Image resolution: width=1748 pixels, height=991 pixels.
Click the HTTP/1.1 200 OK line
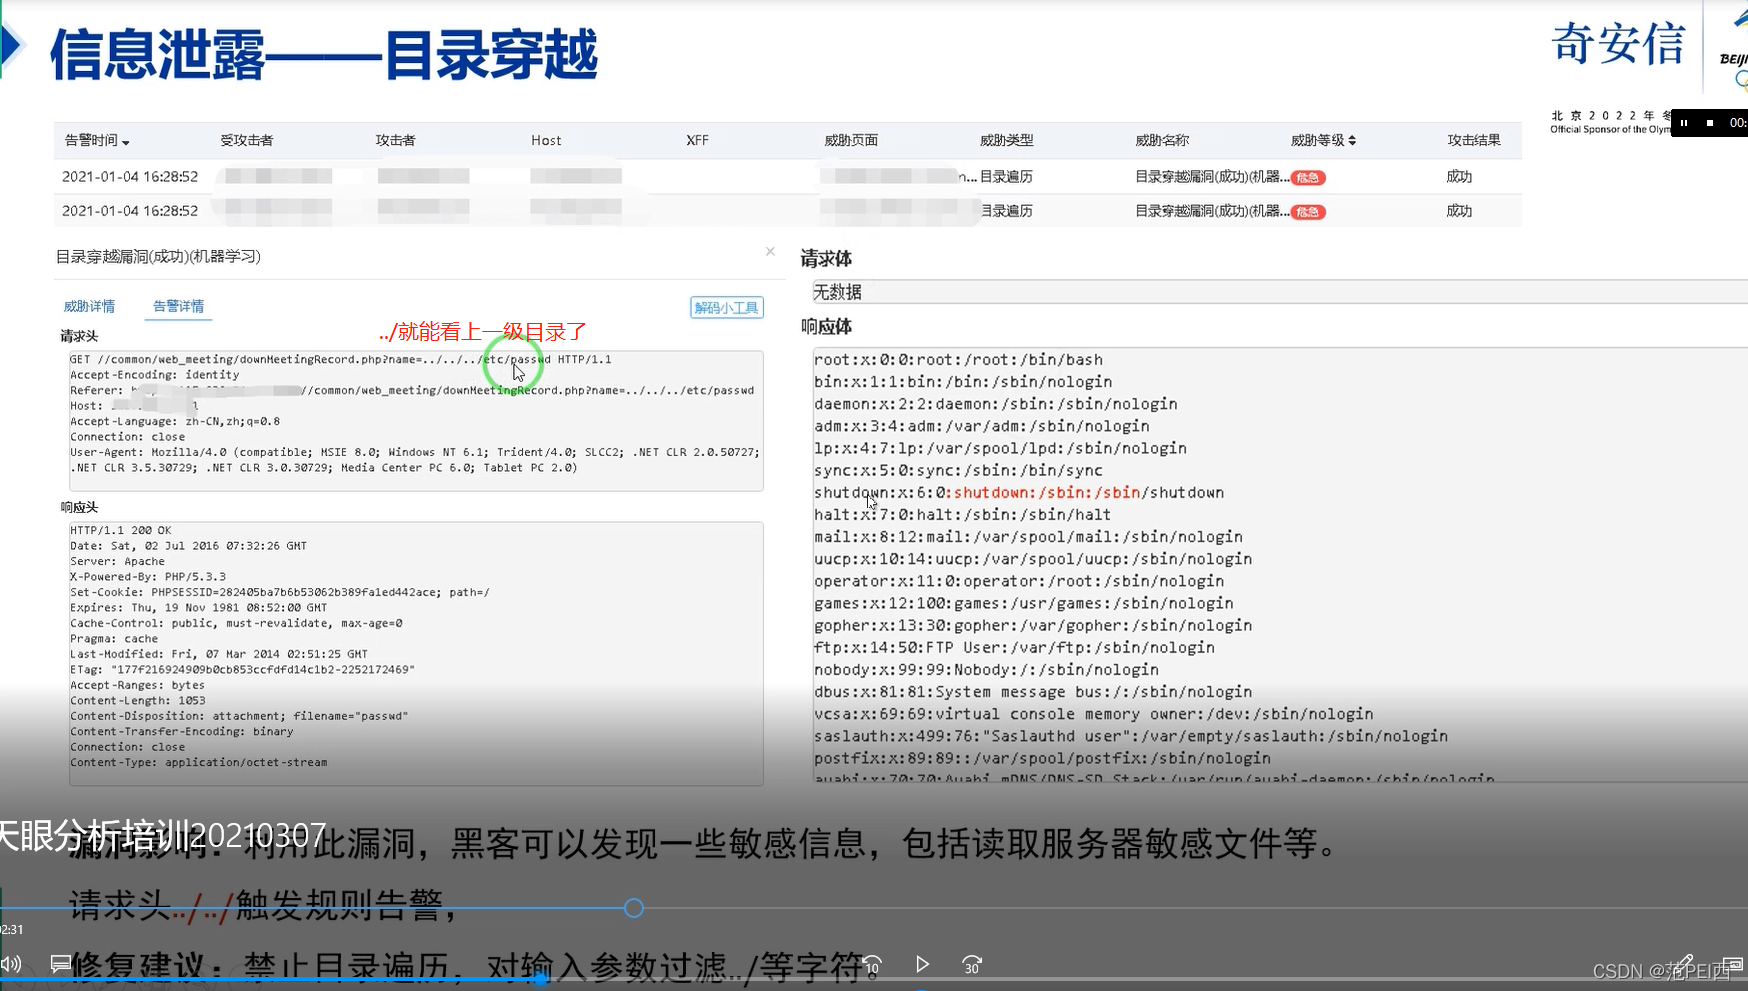(120, 530)
